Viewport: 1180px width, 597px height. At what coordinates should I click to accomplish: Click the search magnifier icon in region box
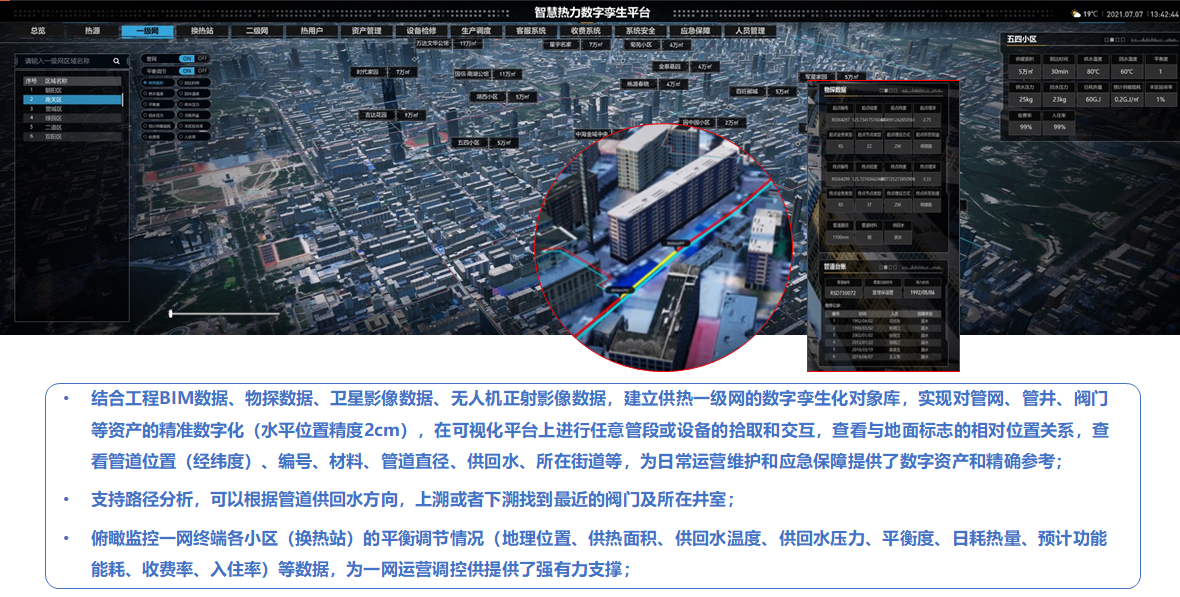point(117,61)
